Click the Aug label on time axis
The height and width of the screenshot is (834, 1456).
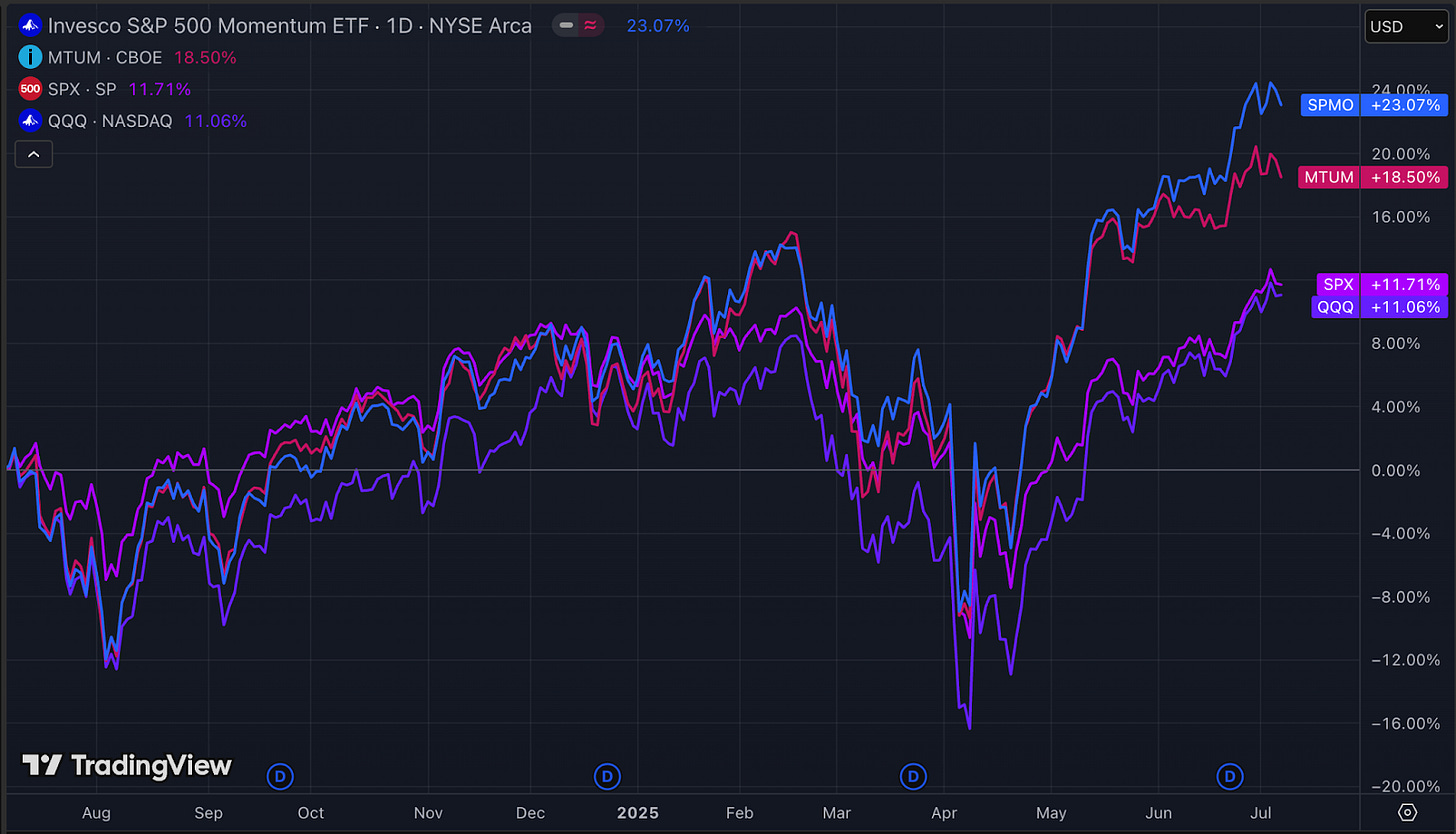click(x=96, y=812)
